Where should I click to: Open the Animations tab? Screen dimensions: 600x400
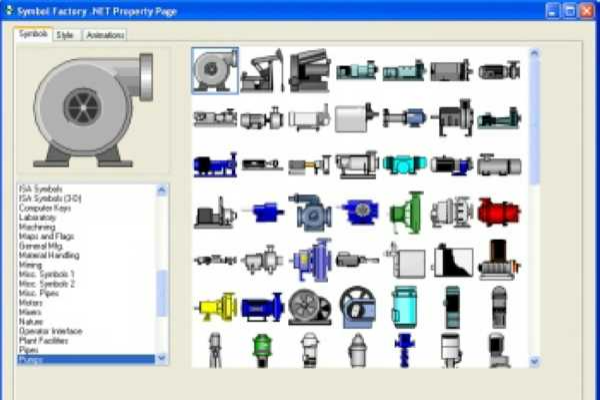(104, 35)
